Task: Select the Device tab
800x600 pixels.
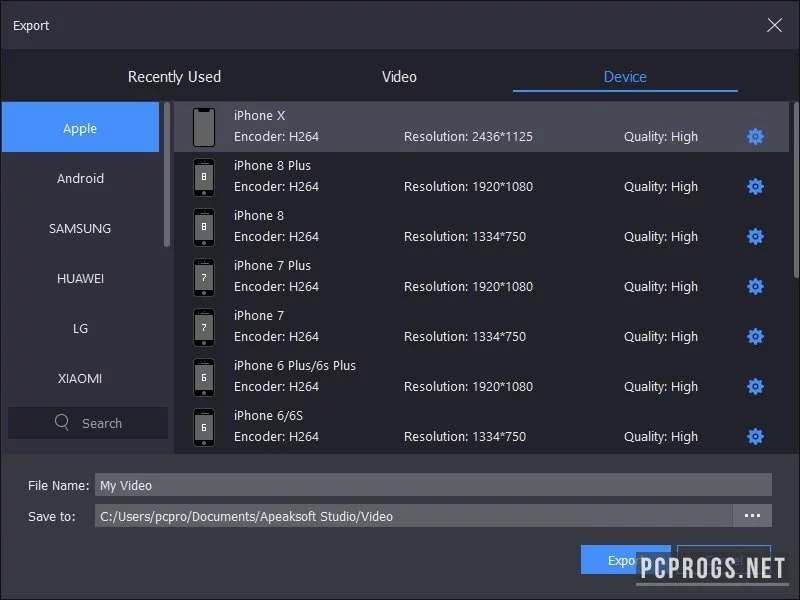Action: click(x=625, y=77)
